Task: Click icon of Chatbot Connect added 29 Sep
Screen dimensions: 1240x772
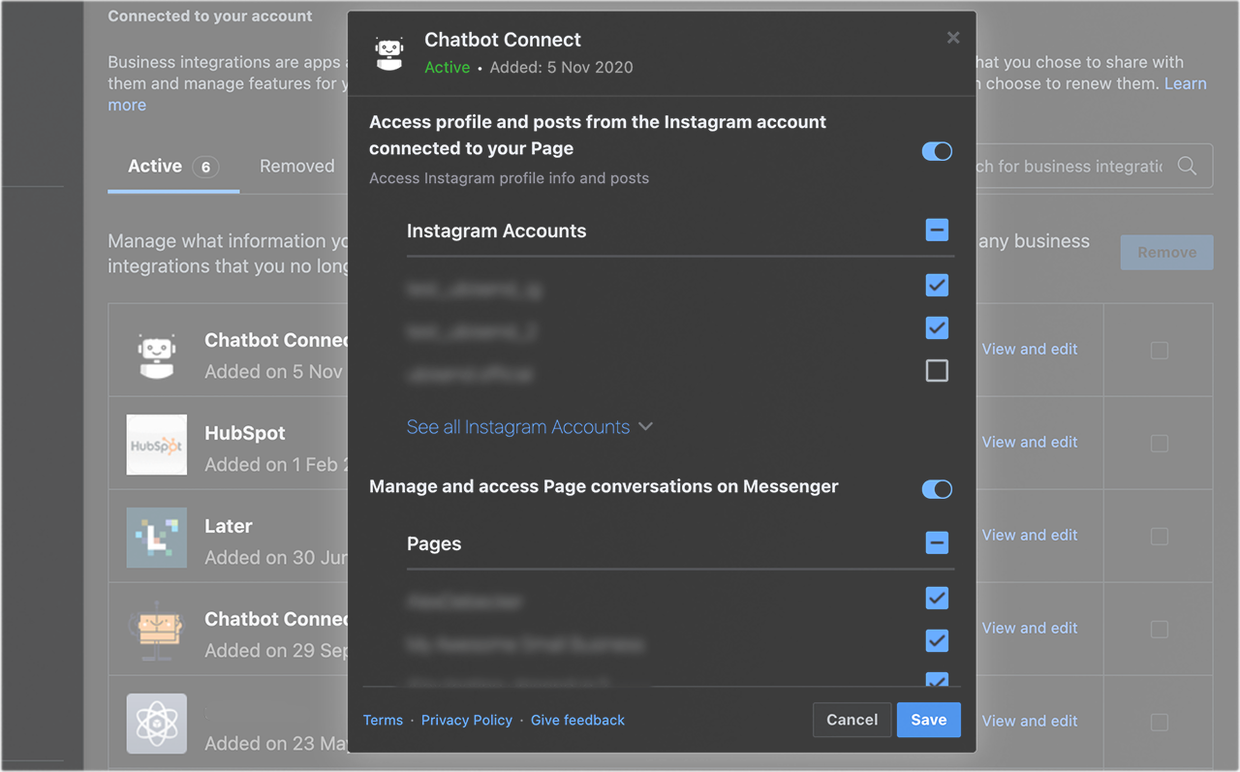Action: (157, 631)
